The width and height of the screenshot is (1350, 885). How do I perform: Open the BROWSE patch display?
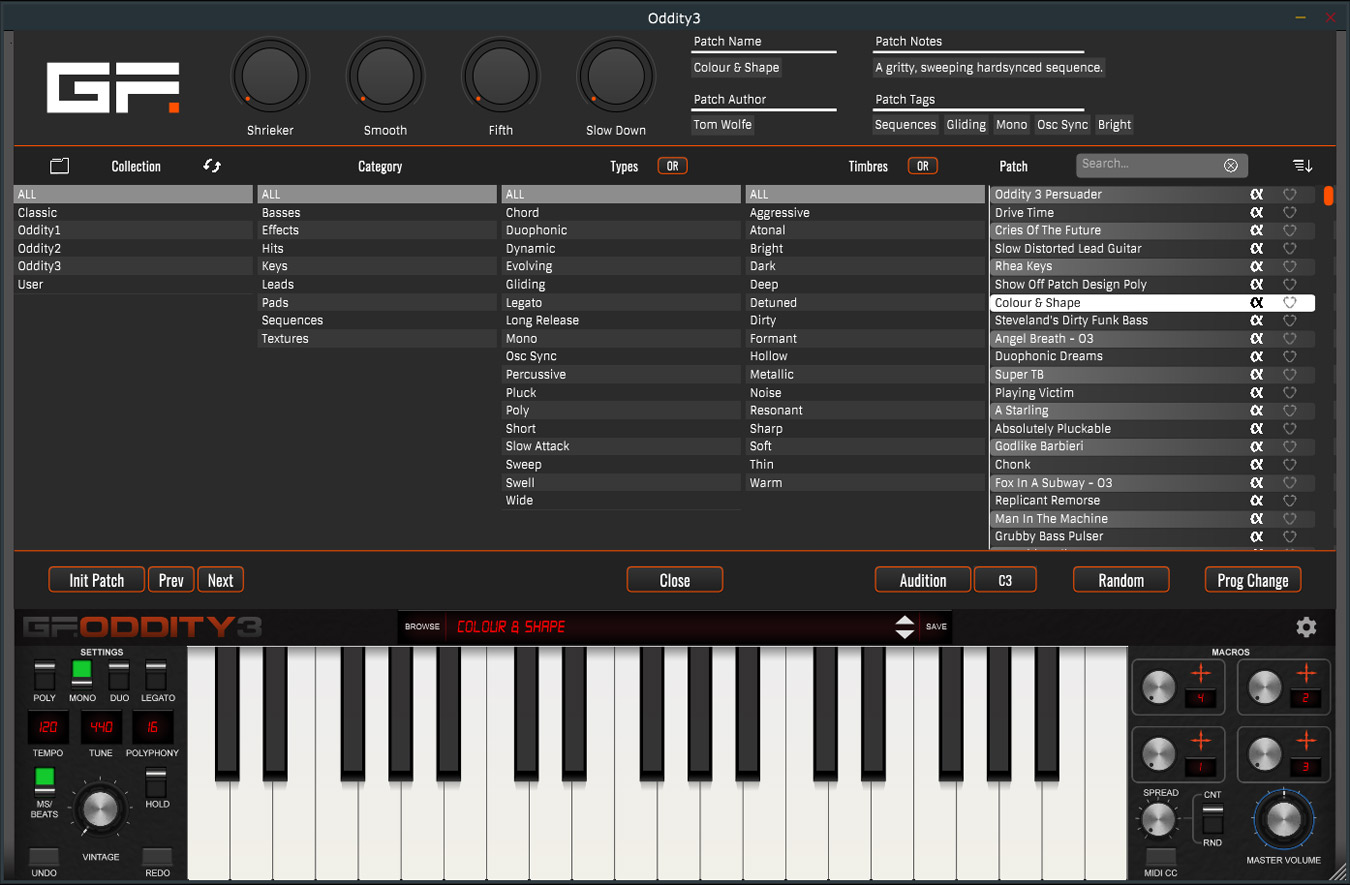pos(422,627)
